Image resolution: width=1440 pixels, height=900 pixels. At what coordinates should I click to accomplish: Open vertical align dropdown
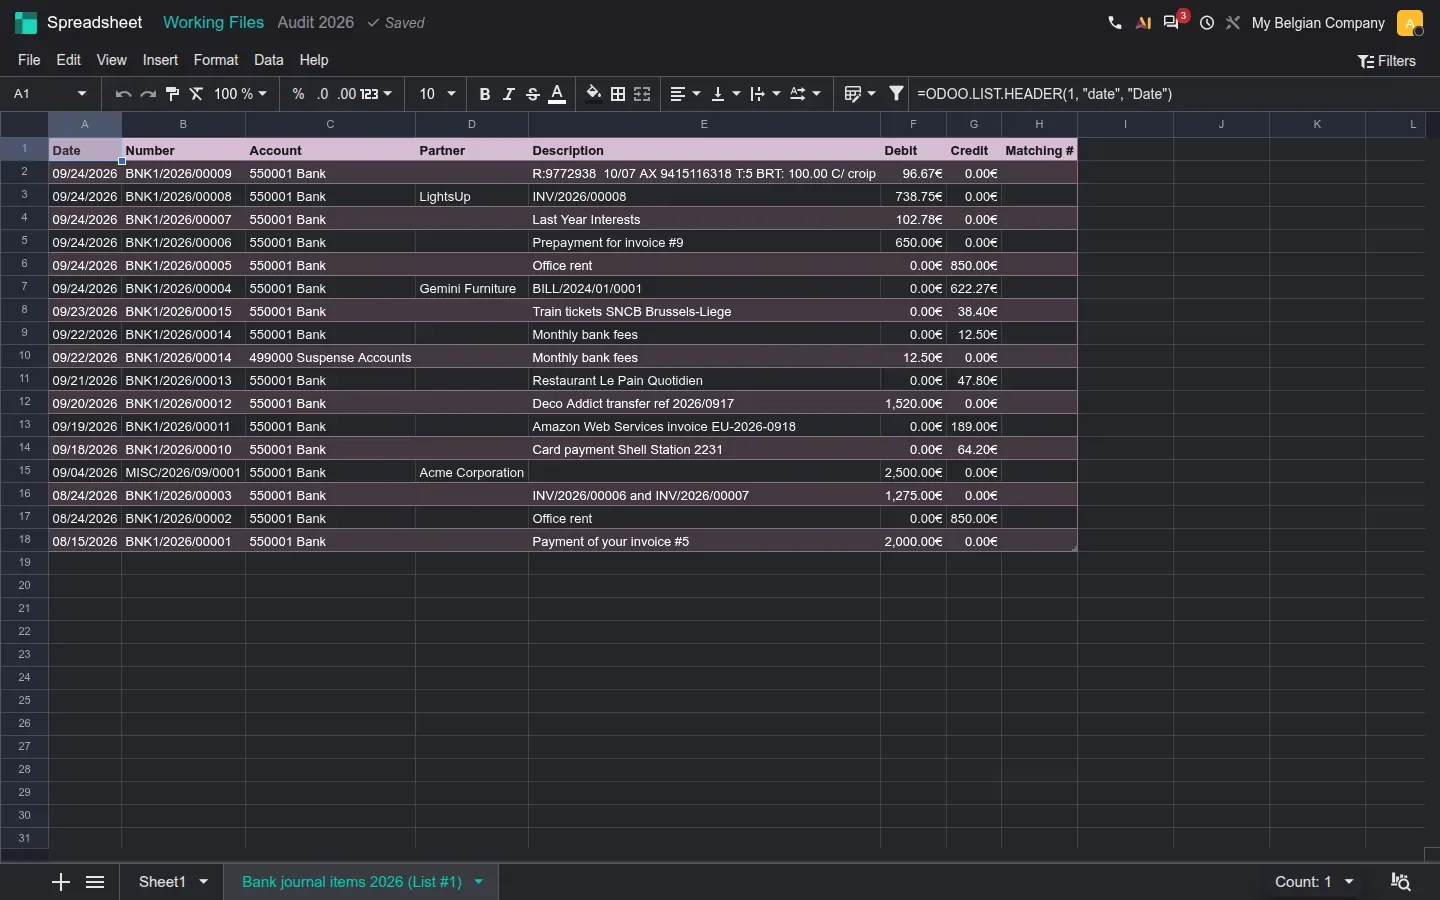tap(725, 94)
